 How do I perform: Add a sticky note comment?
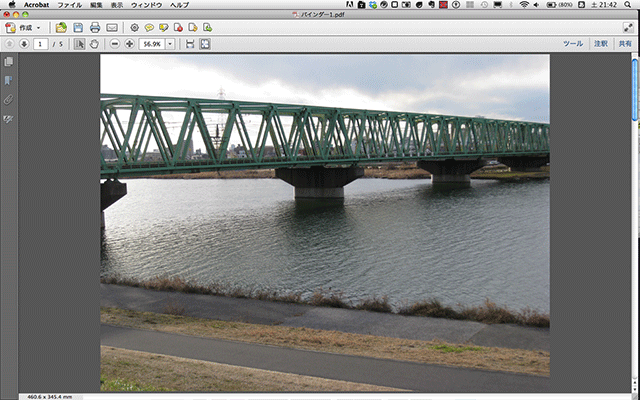[149, 28]
